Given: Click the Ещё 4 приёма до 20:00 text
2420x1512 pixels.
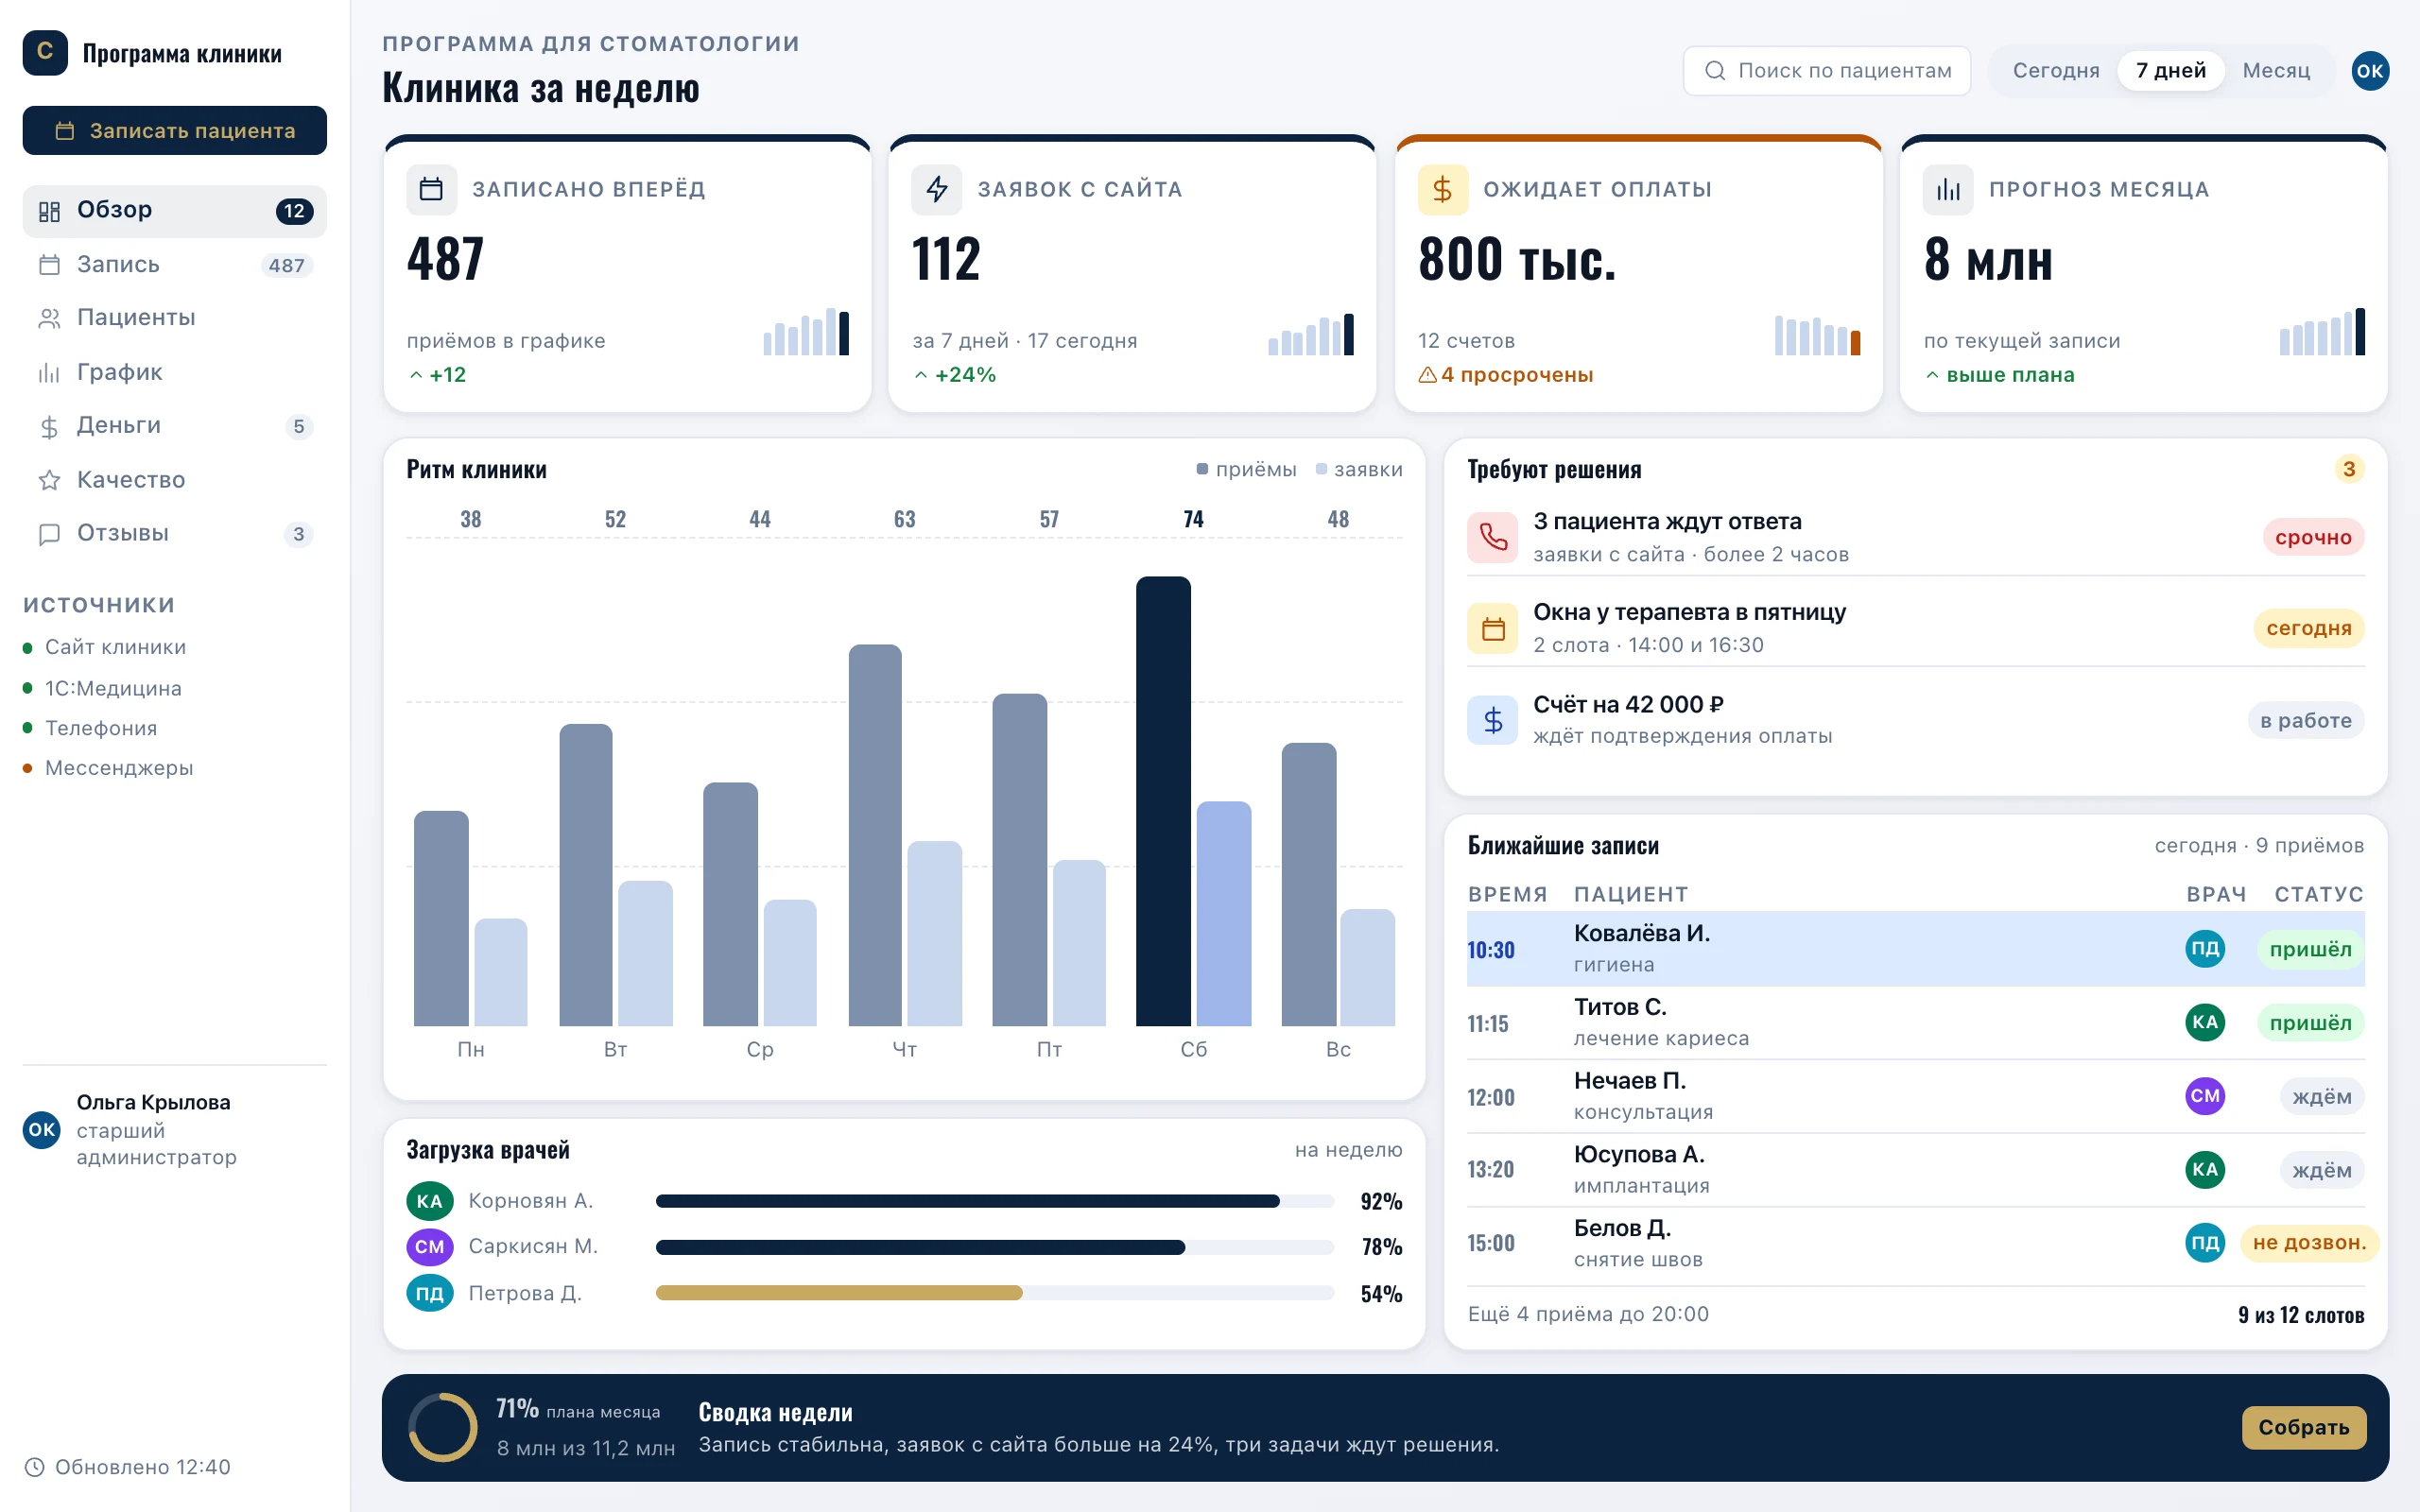Looking at the screenshot, I should [x=1588, y=1315].
